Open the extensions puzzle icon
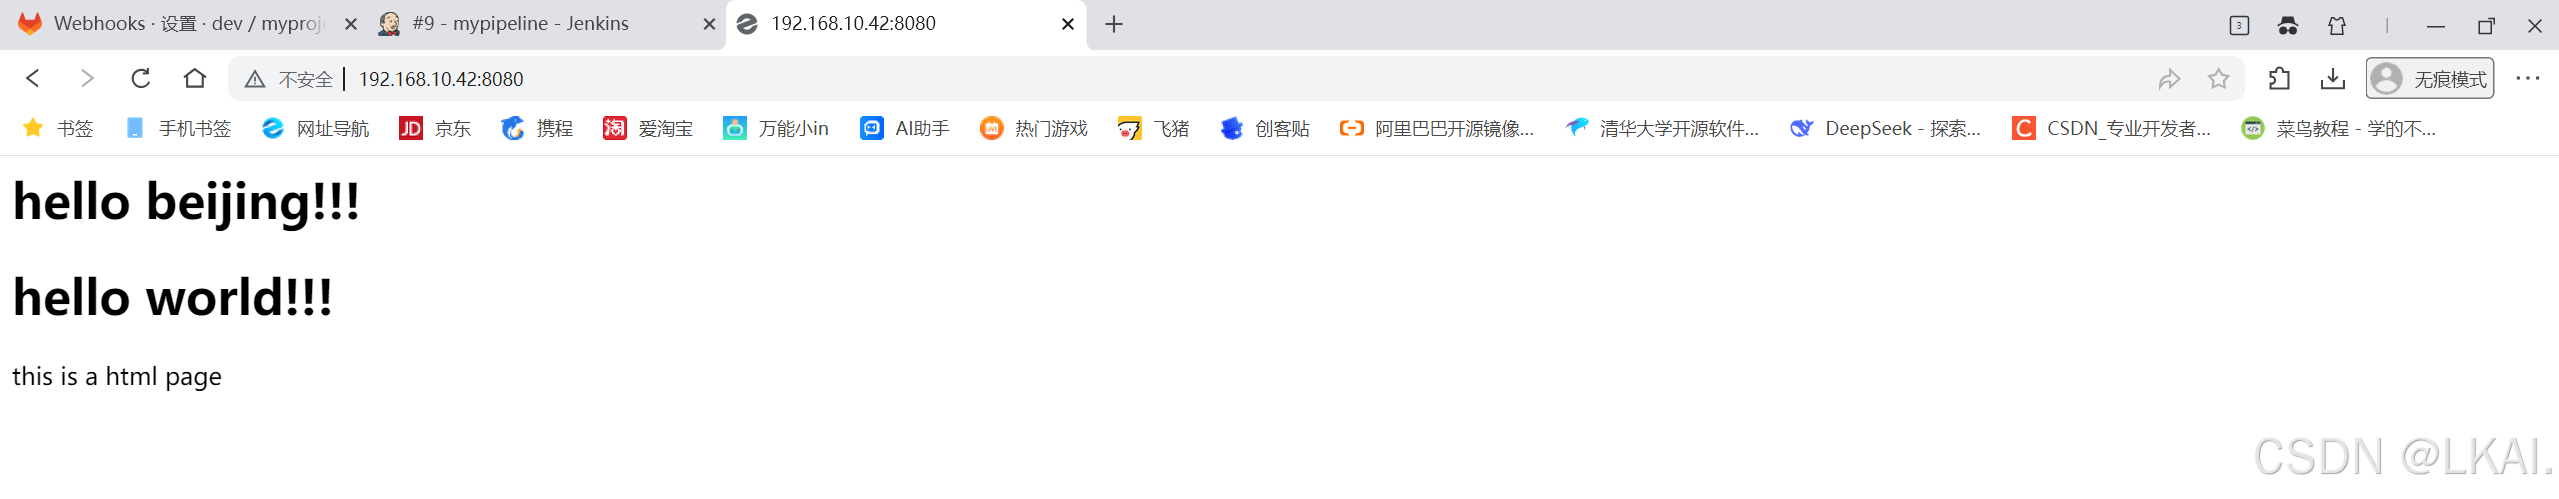This screenshot has height=499, width=2559. pos(2279,79)
